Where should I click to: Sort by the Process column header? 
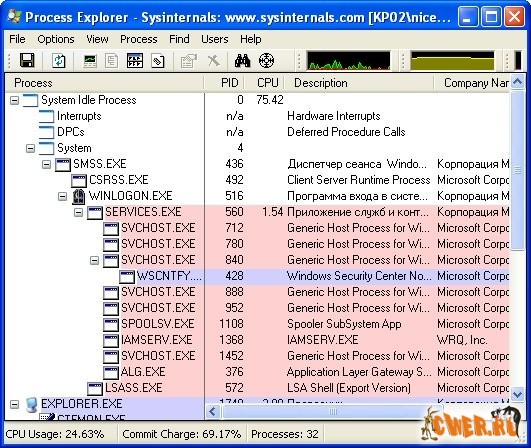click(104, 83)
